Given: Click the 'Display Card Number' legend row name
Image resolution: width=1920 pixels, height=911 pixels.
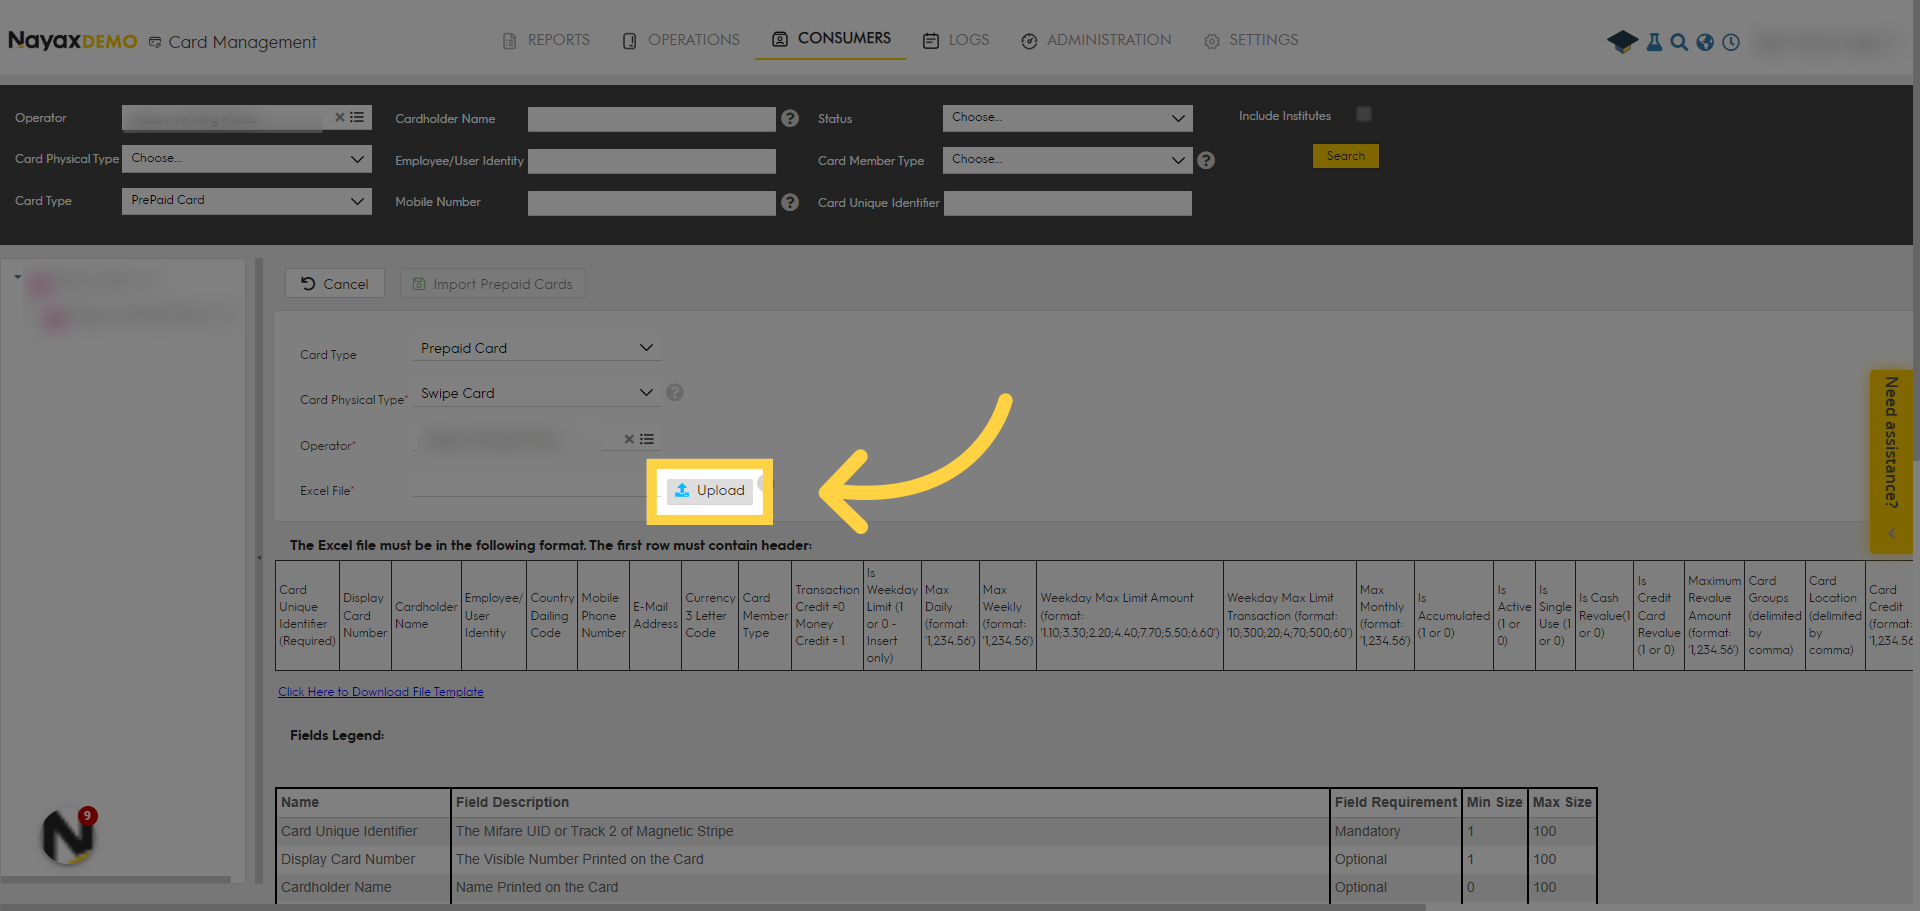Looking at the screenshot, I should [348, 859].
